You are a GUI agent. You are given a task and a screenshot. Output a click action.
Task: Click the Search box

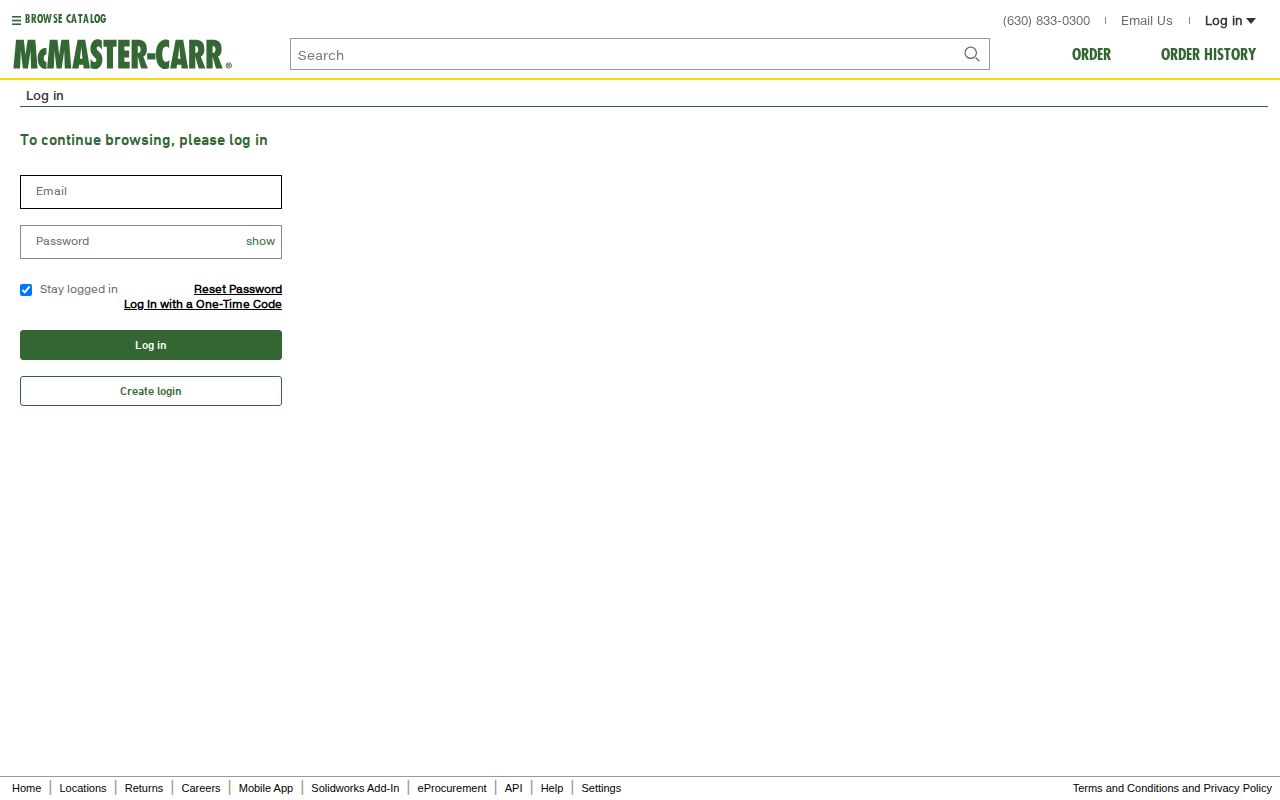pyautogui.click(x=620, y=54)
